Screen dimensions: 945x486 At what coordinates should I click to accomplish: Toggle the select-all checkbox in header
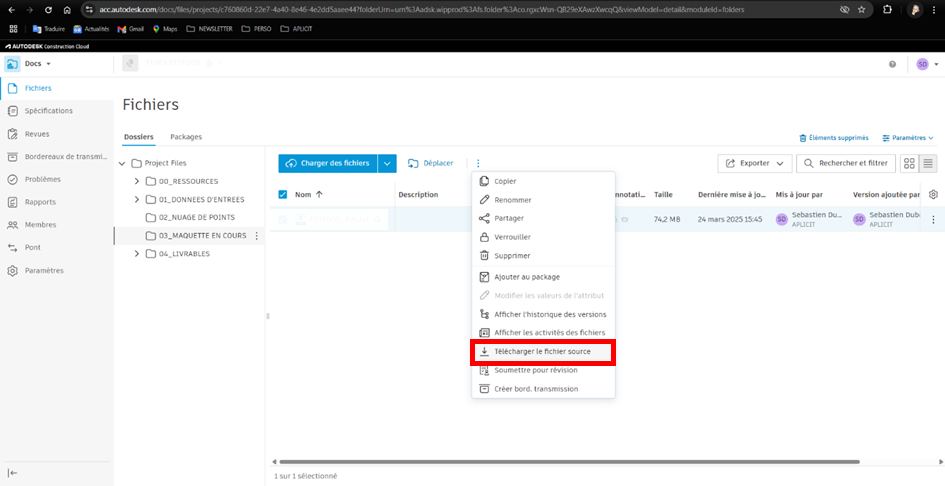pos(283,194)
